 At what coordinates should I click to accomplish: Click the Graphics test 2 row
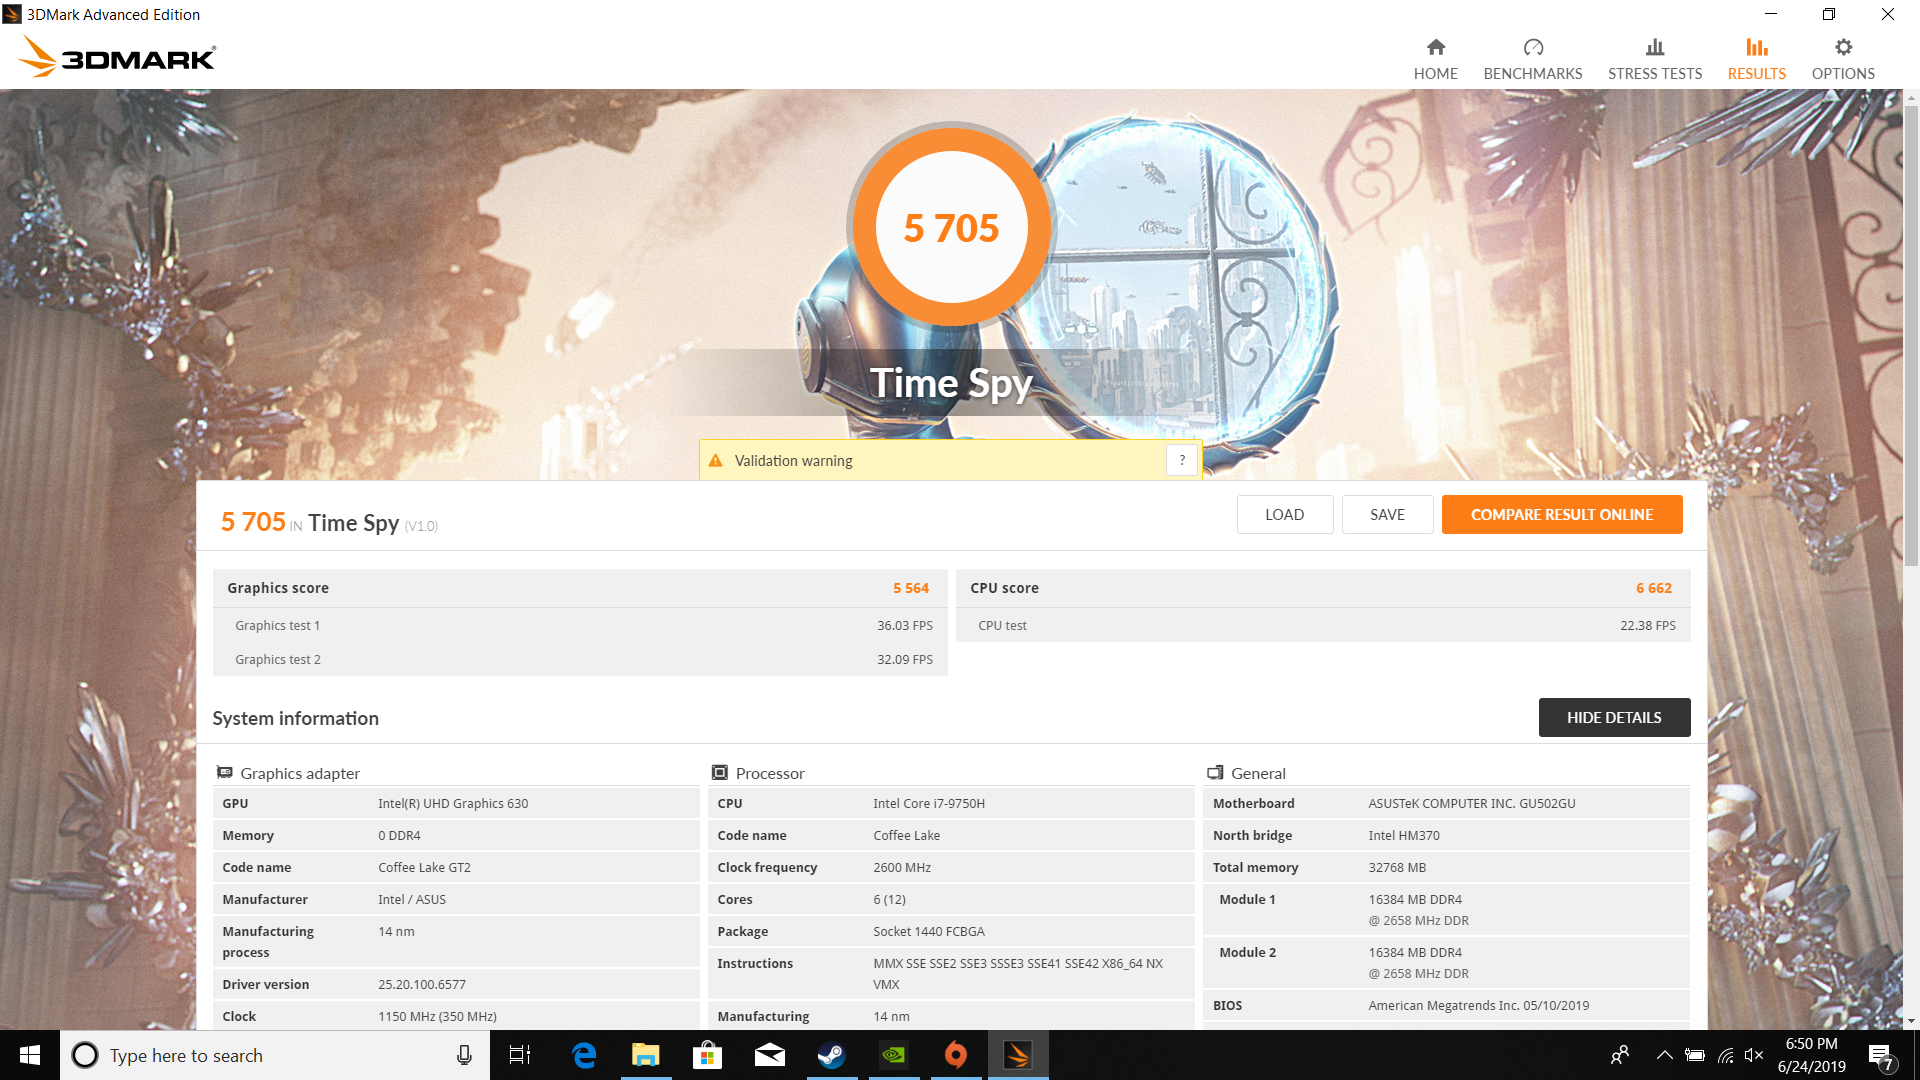580,659
